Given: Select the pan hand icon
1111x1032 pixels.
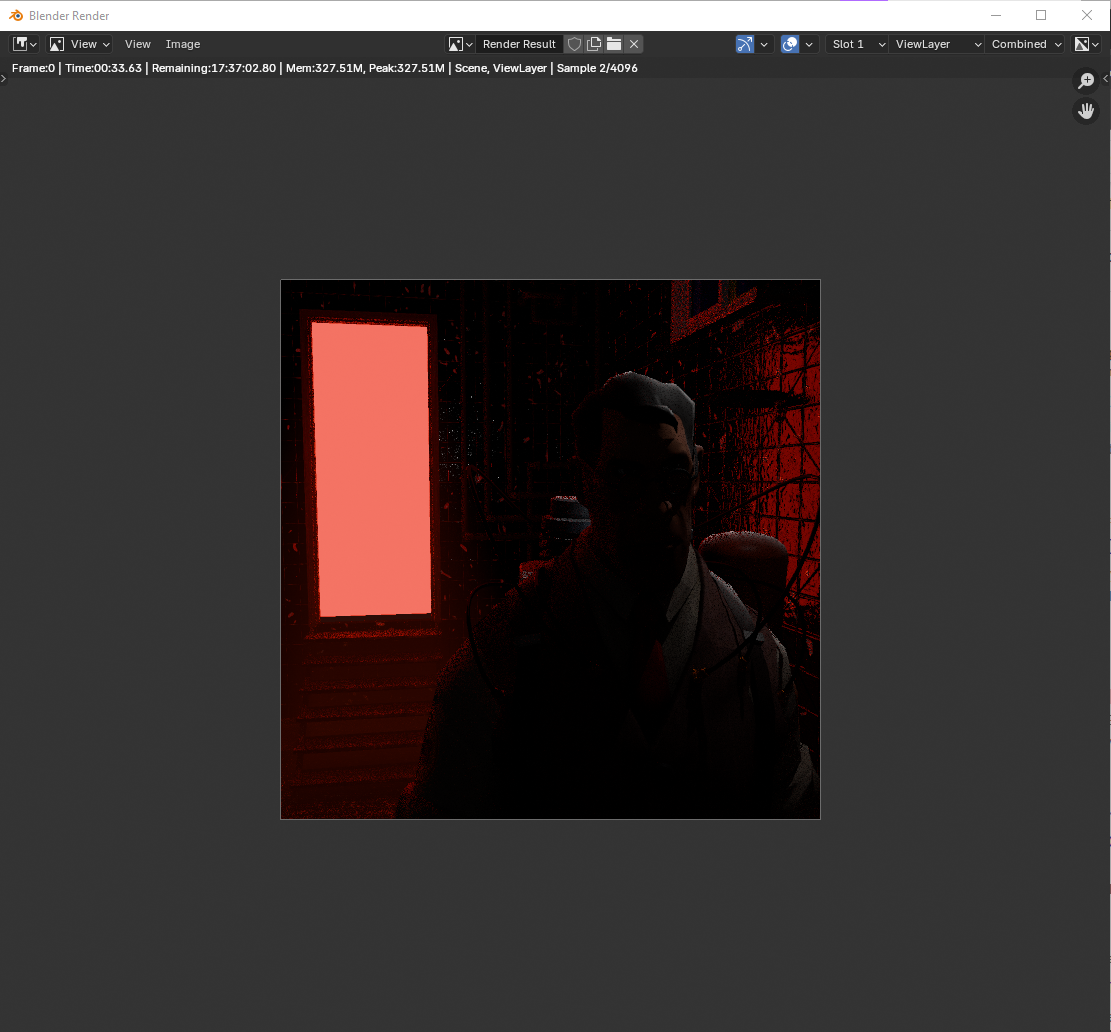Looking at the screenshot, I should click(x=1086, y=111).
